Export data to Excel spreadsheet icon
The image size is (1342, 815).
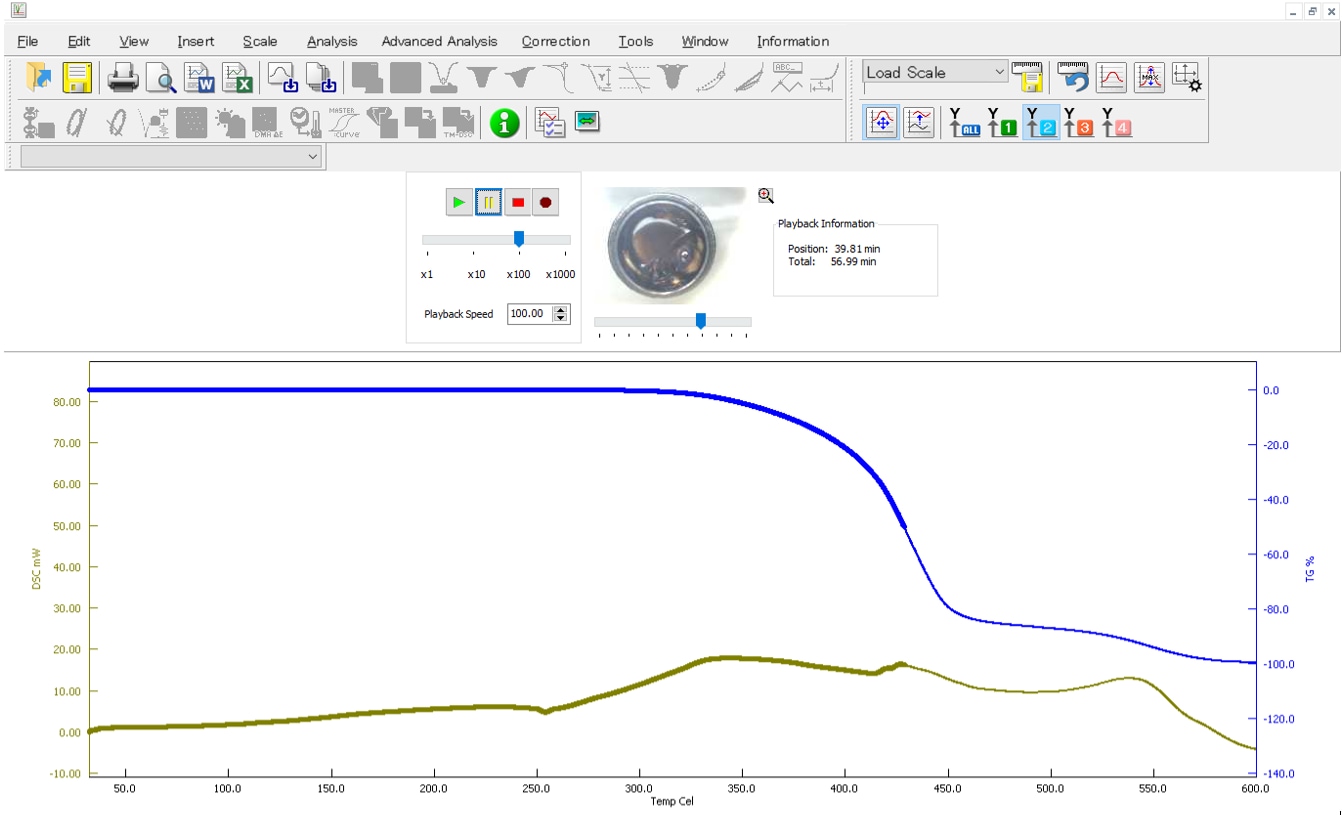tap(237, 77)
